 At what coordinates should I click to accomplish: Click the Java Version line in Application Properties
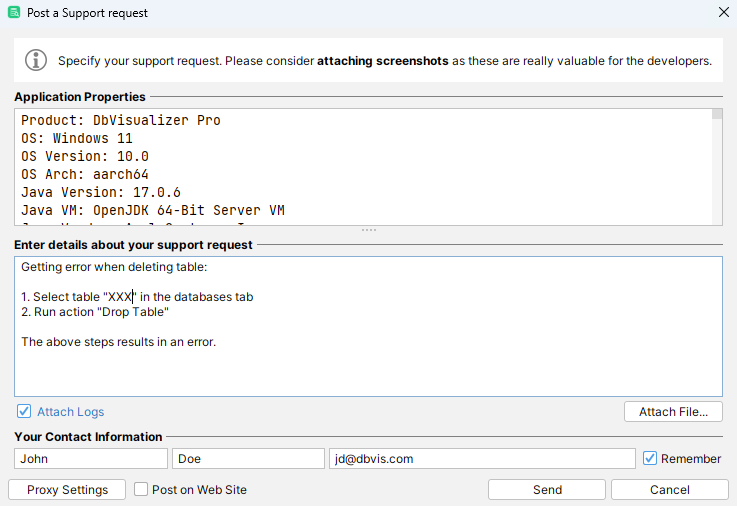click(101, 192)
